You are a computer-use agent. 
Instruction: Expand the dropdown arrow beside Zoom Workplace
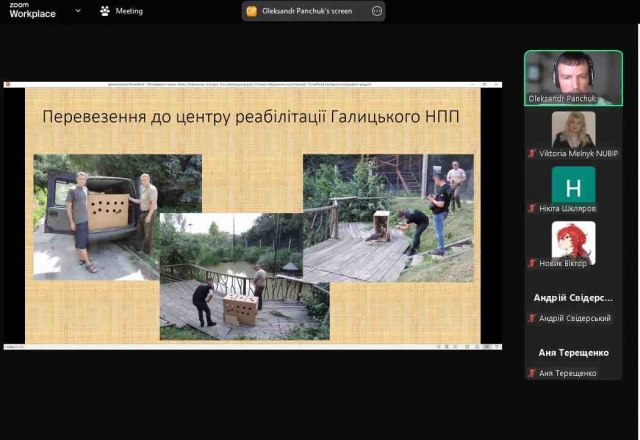pos(78,11)
